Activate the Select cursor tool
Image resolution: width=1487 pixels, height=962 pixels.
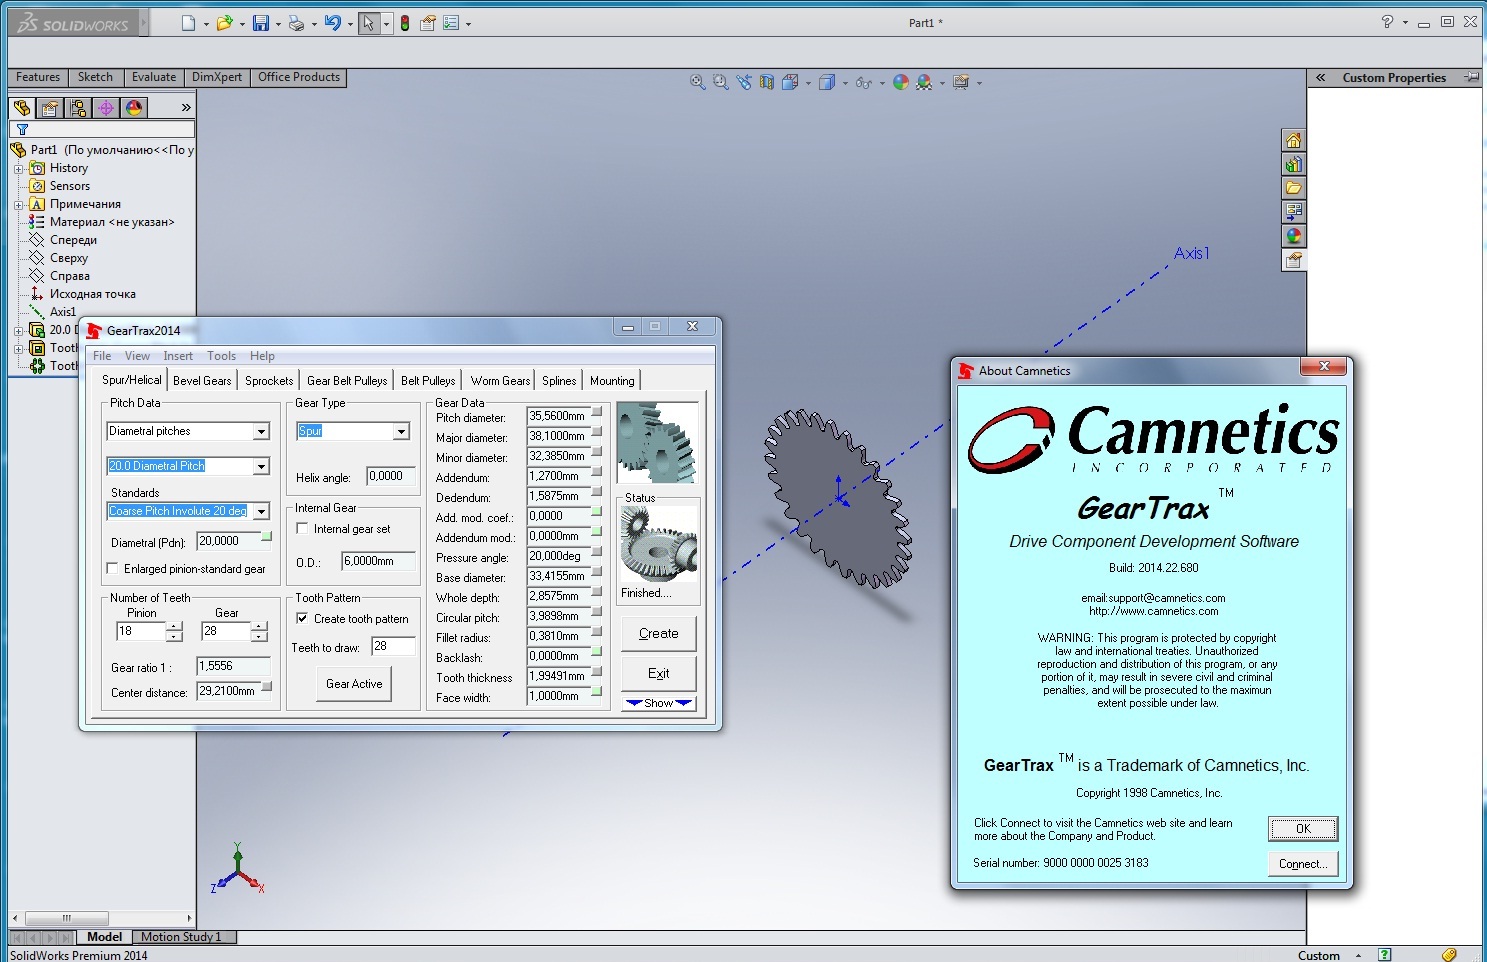(x=369, y=23)
